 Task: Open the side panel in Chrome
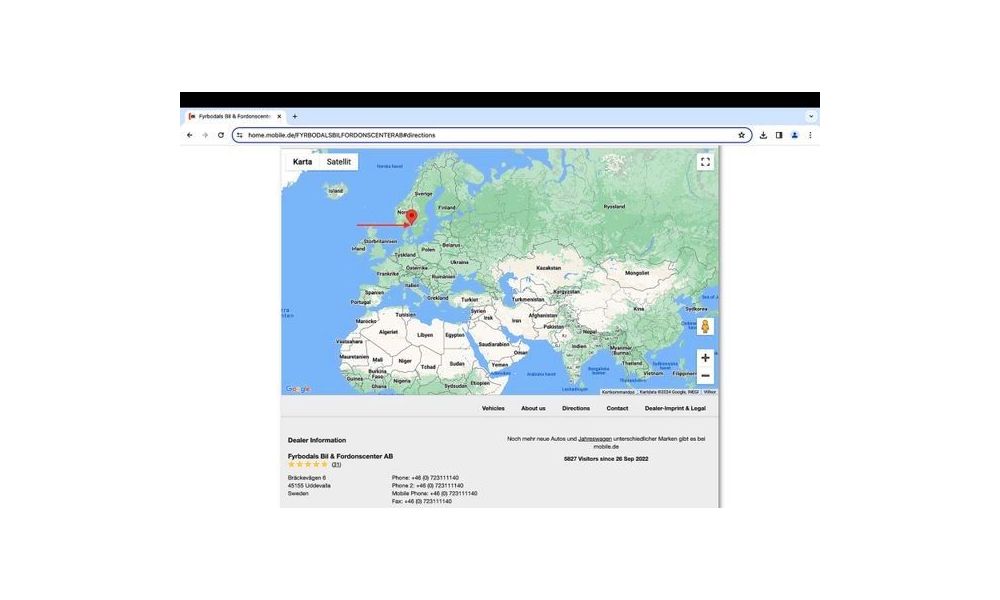click(x=779, y=135)
